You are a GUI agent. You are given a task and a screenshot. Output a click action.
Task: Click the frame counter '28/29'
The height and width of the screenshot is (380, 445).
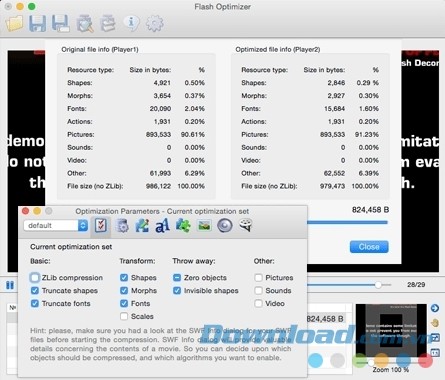(x=416, y=285)
